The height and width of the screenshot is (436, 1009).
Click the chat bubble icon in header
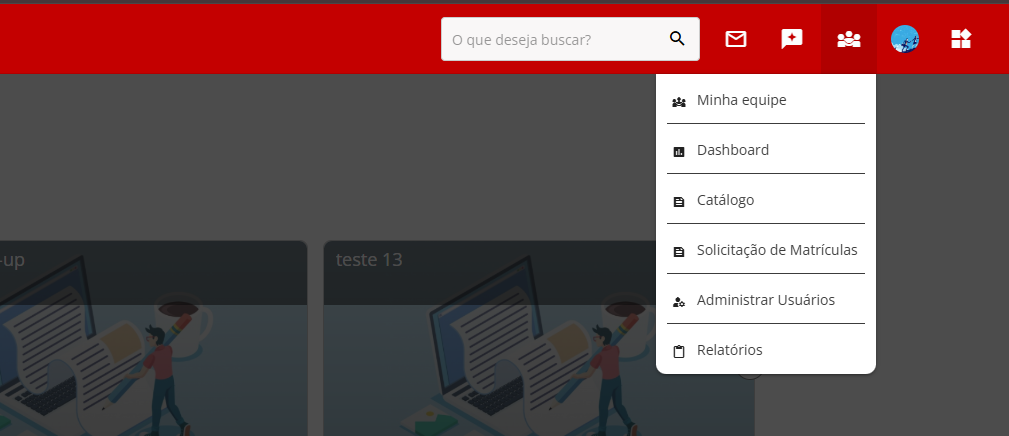point(792,39)
